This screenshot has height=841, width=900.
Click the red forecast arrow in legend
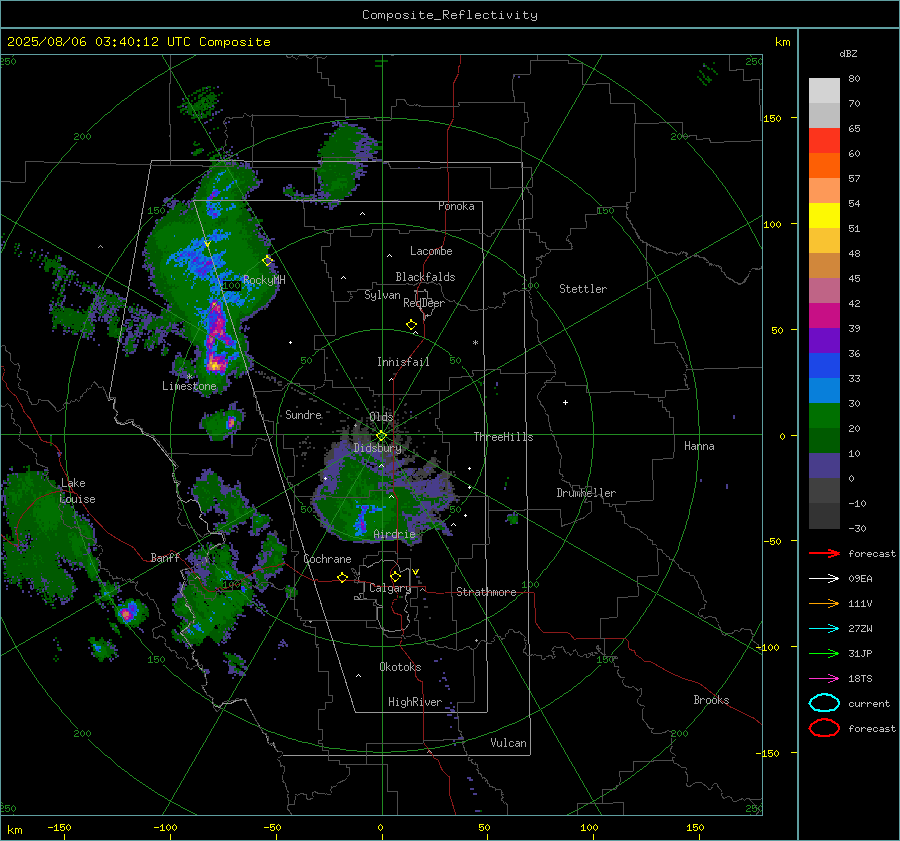tap(824, 553)
